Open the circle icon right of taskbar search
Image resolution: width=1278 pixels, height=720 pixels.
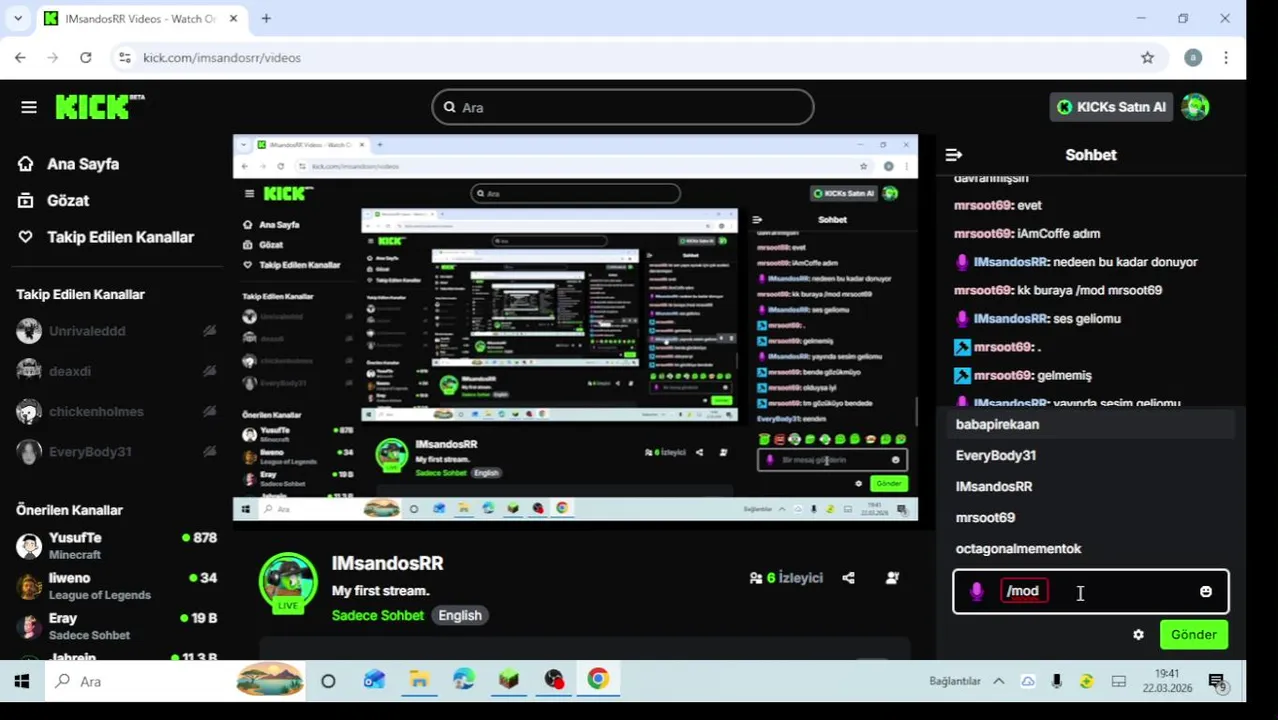328,681
